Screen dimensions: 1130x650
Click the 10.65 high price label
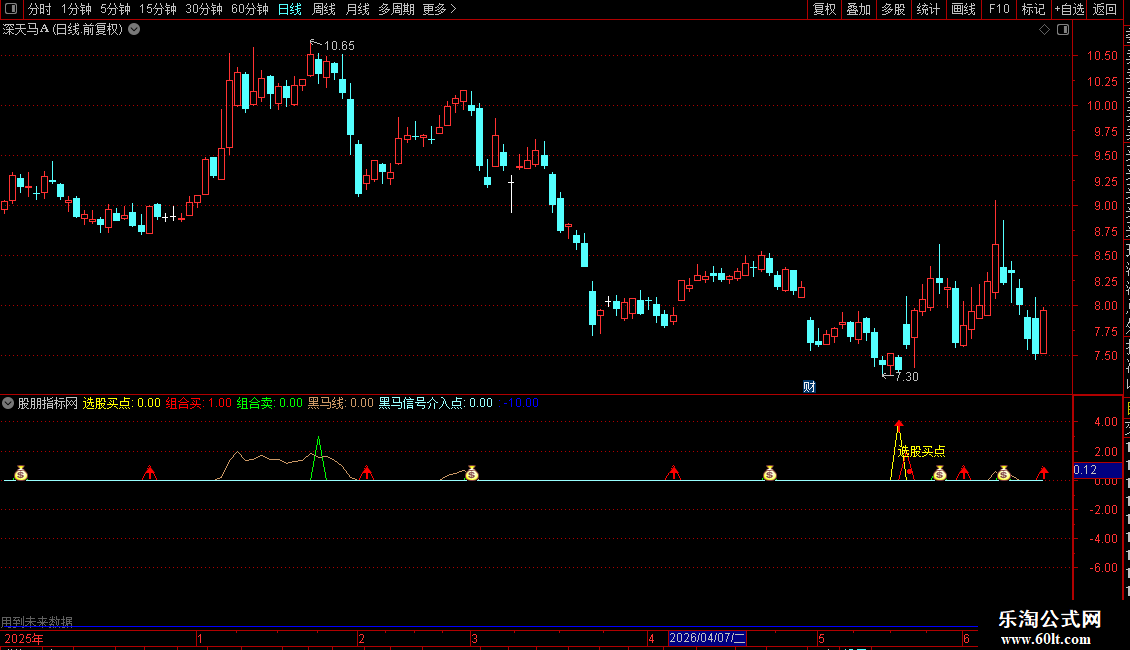tap(339, 45)
